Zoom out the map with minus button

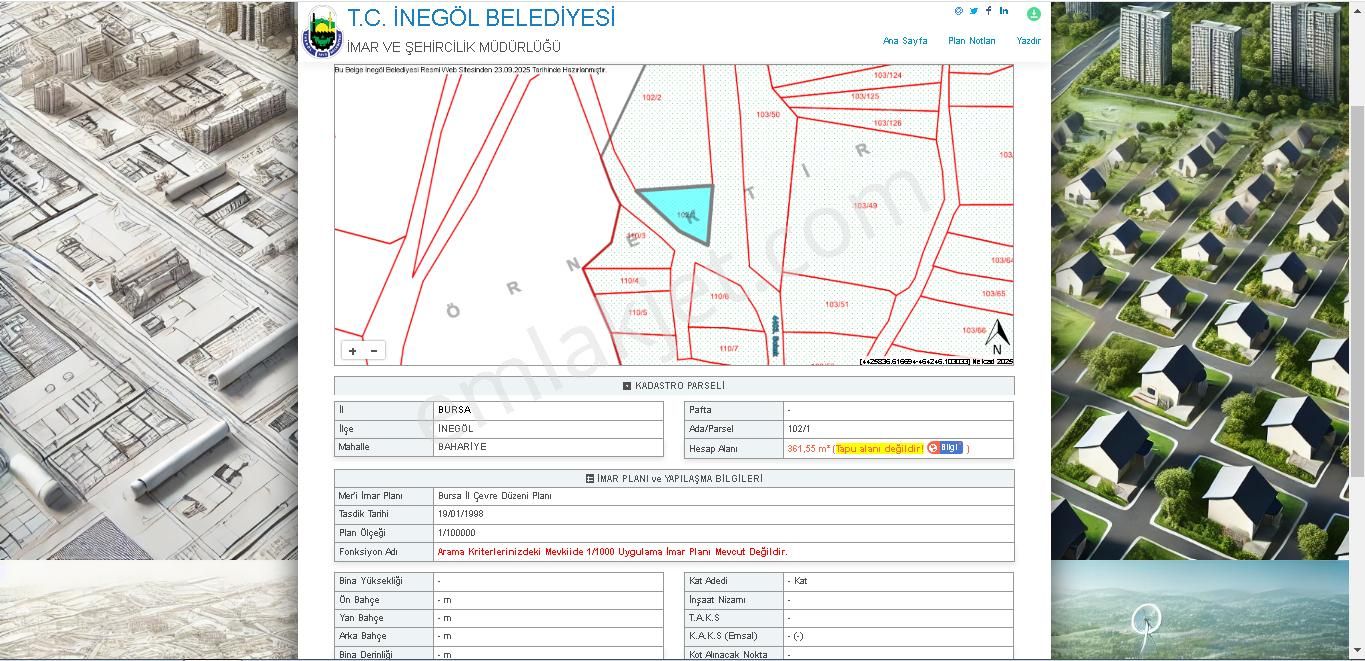[x=374, y=351]
